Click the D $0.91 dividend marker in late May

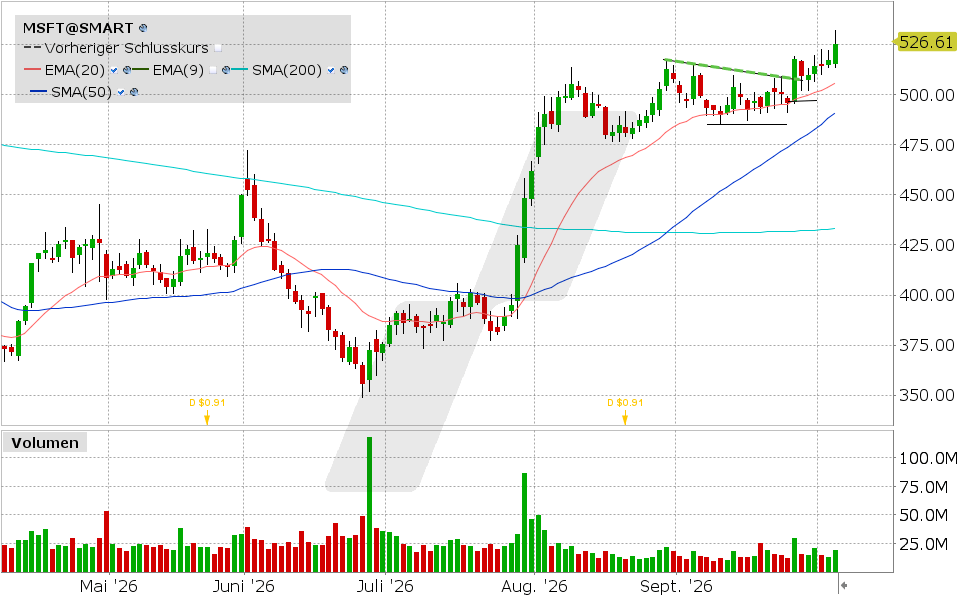(207, 411)
